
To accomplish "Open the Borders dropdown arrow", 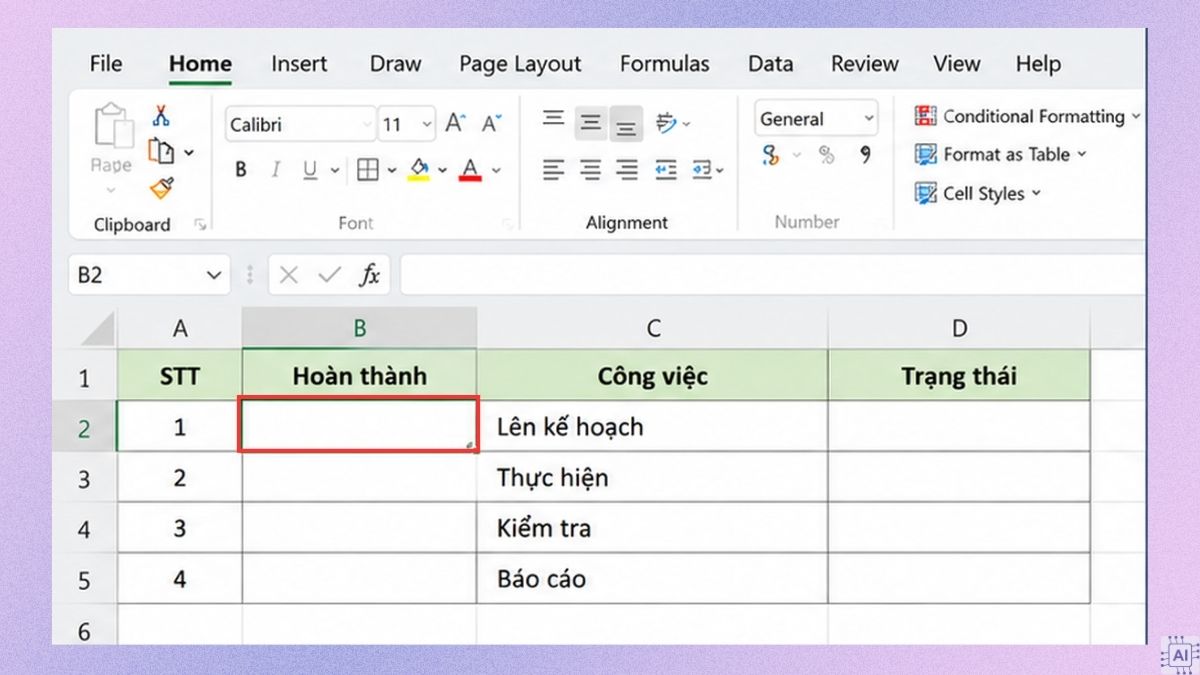I will point(392,171).
